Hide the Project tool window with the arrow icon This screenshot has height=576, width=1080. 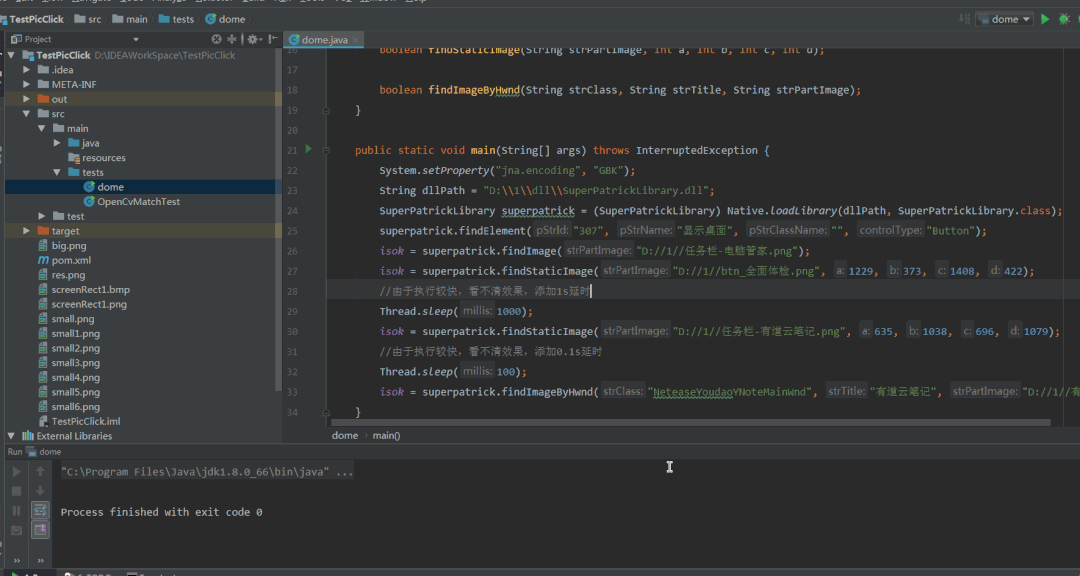click(x=273, y=39)
